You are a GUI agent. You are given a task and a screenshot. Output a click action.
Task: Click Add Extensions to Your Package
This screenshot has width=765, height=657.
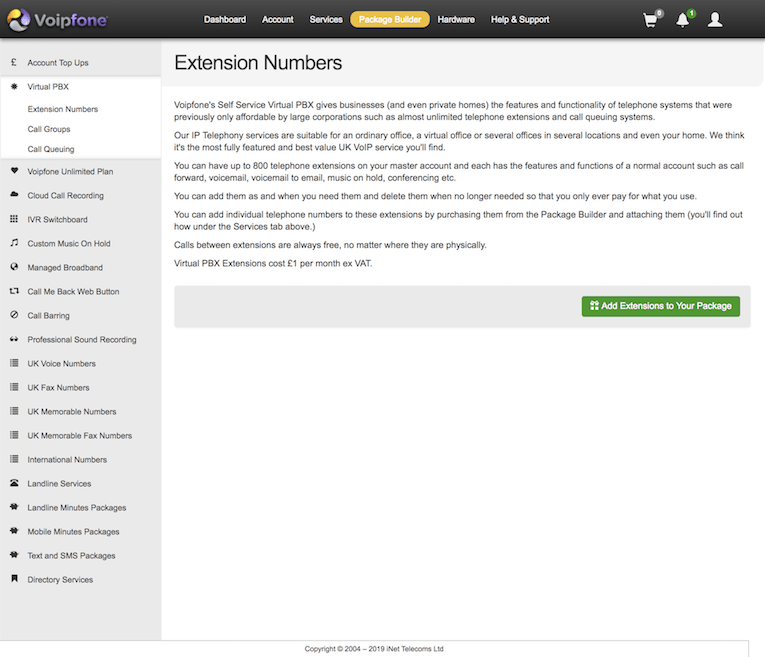(x=661, y=306)
